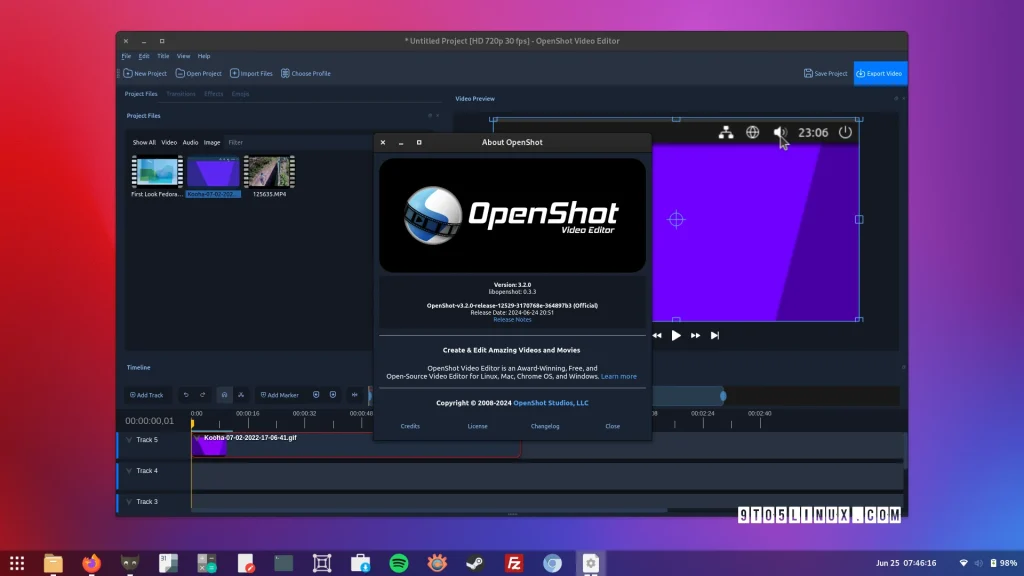Open the View menu
The image size is (1024, 576).
184,56
